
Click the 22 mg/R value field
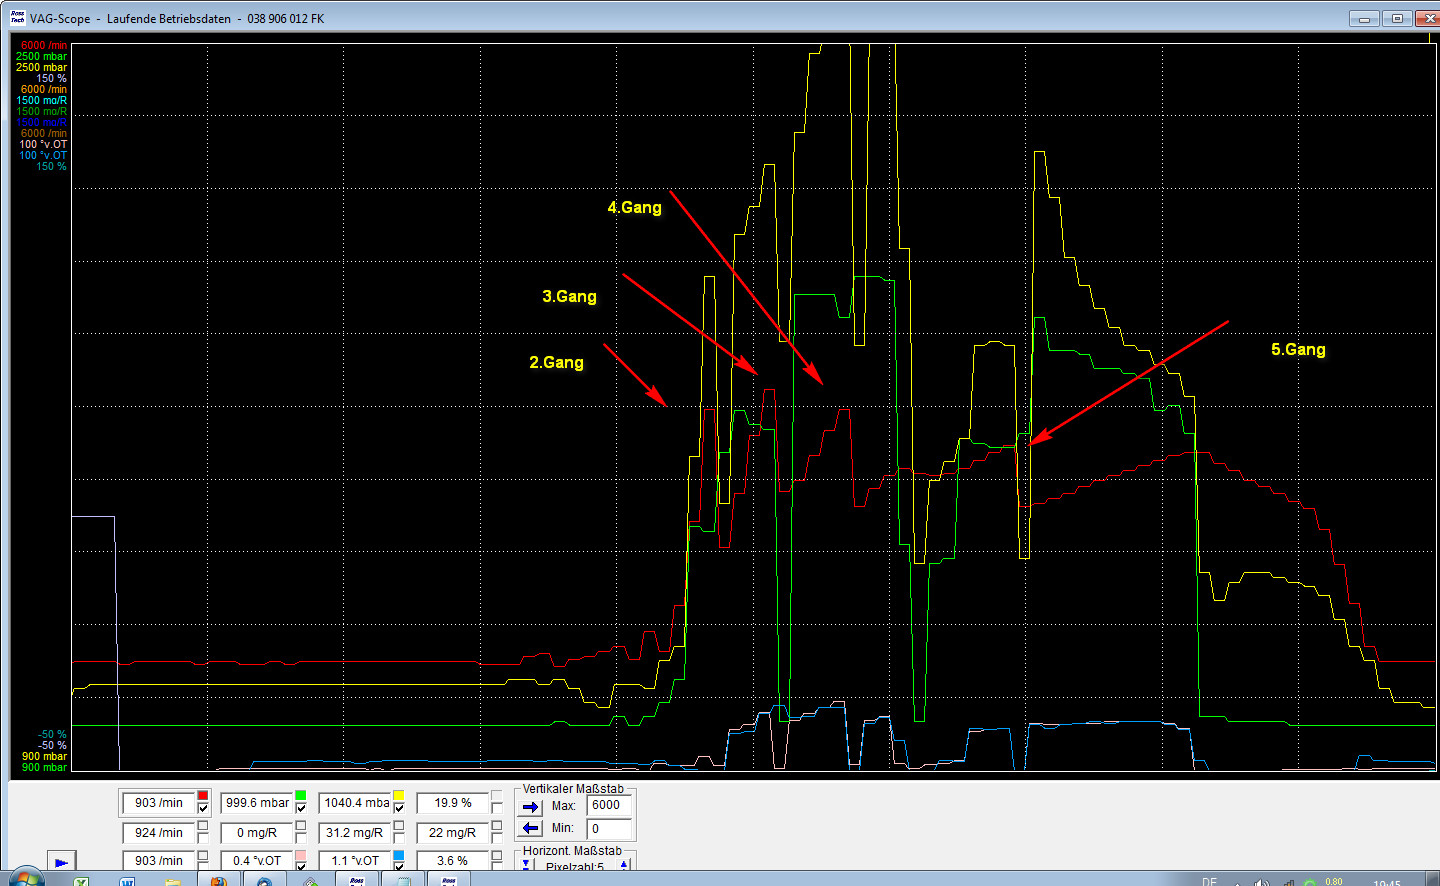tap(452, 833)
